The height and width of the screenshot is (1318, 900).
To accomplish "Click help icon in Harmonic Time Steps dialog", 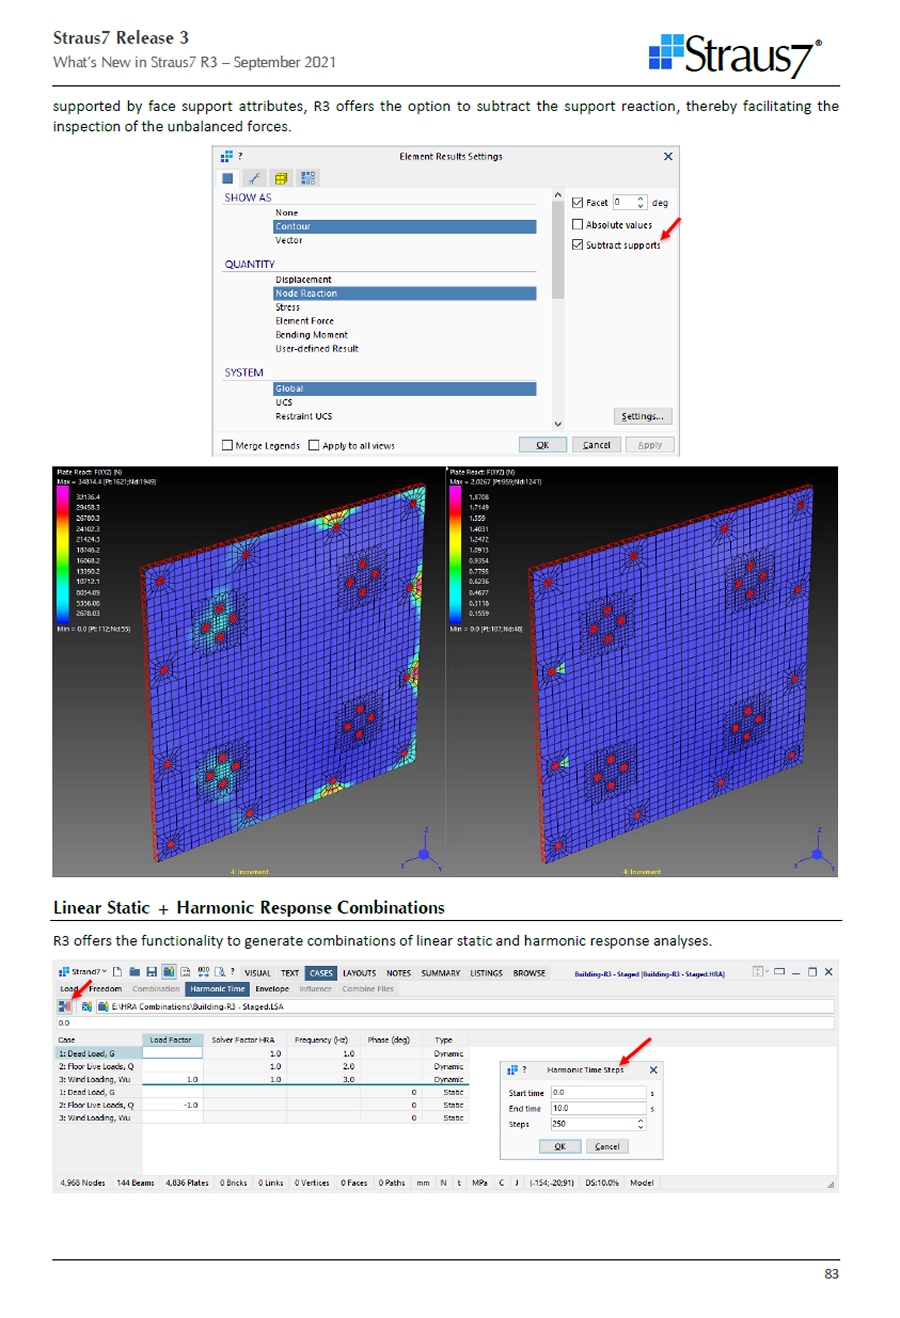I will [x=525, y=1070].
